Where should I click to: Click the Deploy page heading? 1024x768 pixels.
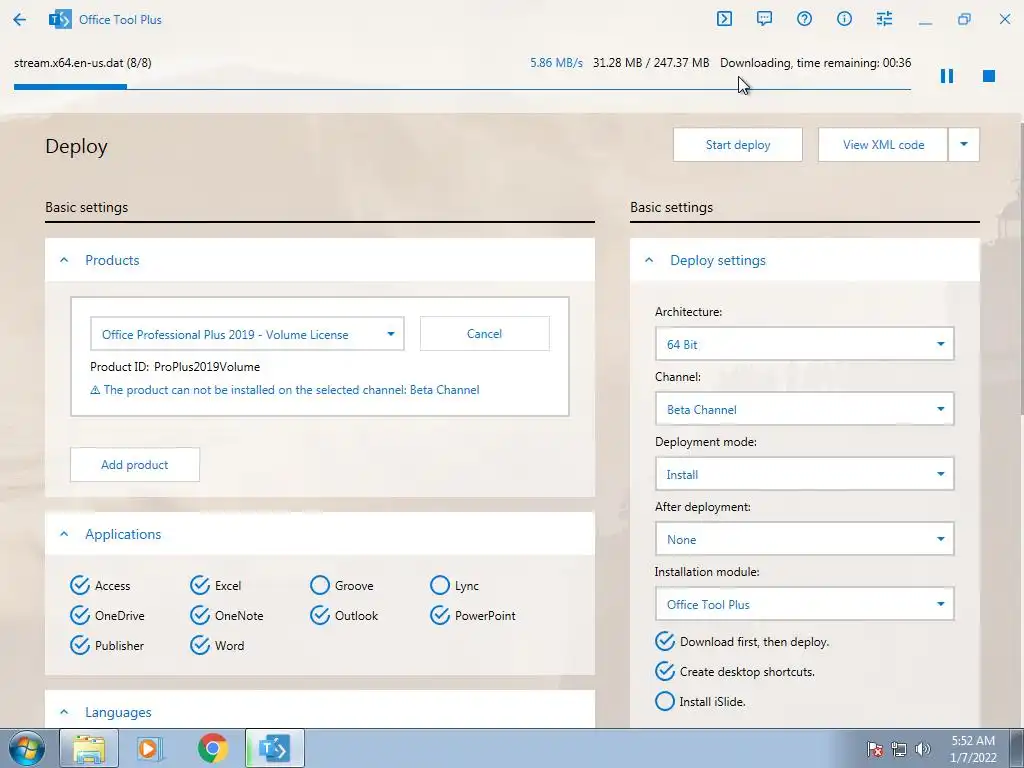[76, 146]
